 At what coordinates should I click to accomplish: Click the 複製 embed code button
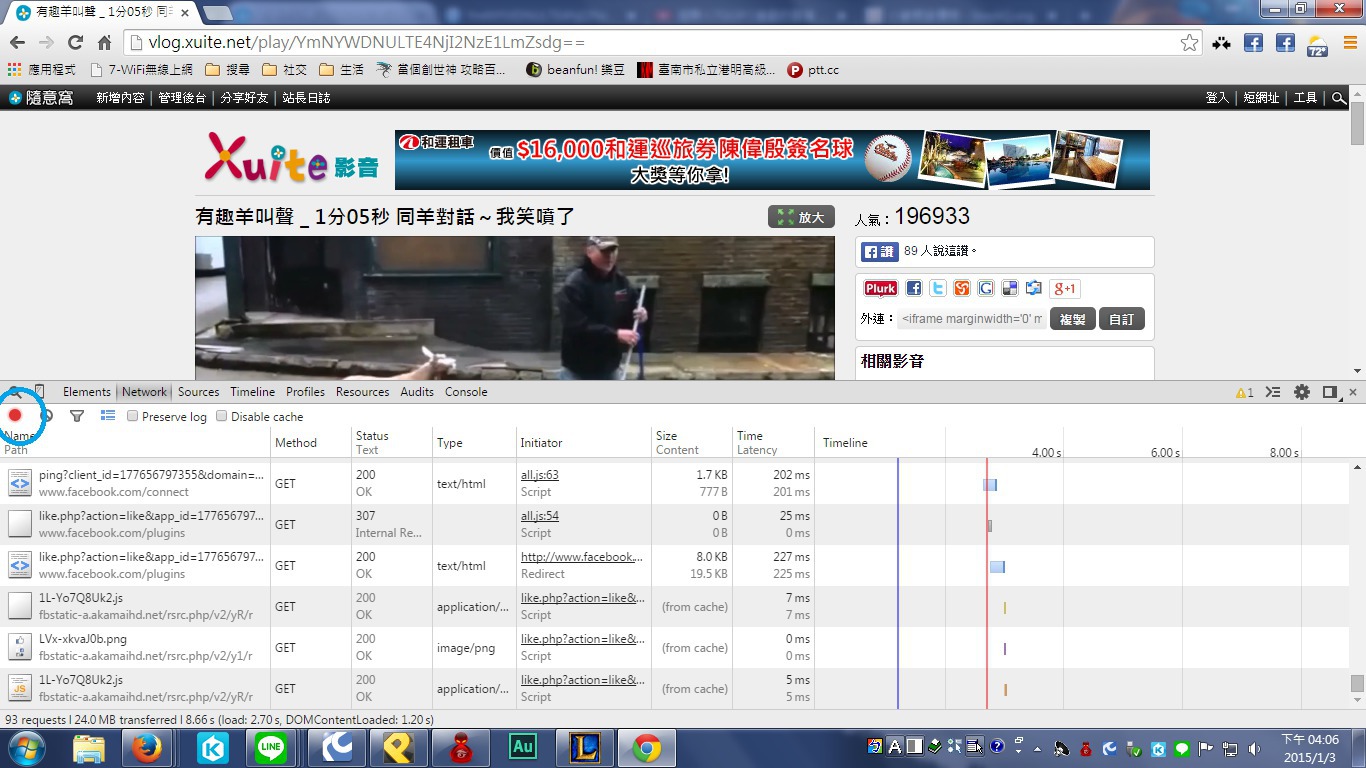click(x=1072, y=320)
